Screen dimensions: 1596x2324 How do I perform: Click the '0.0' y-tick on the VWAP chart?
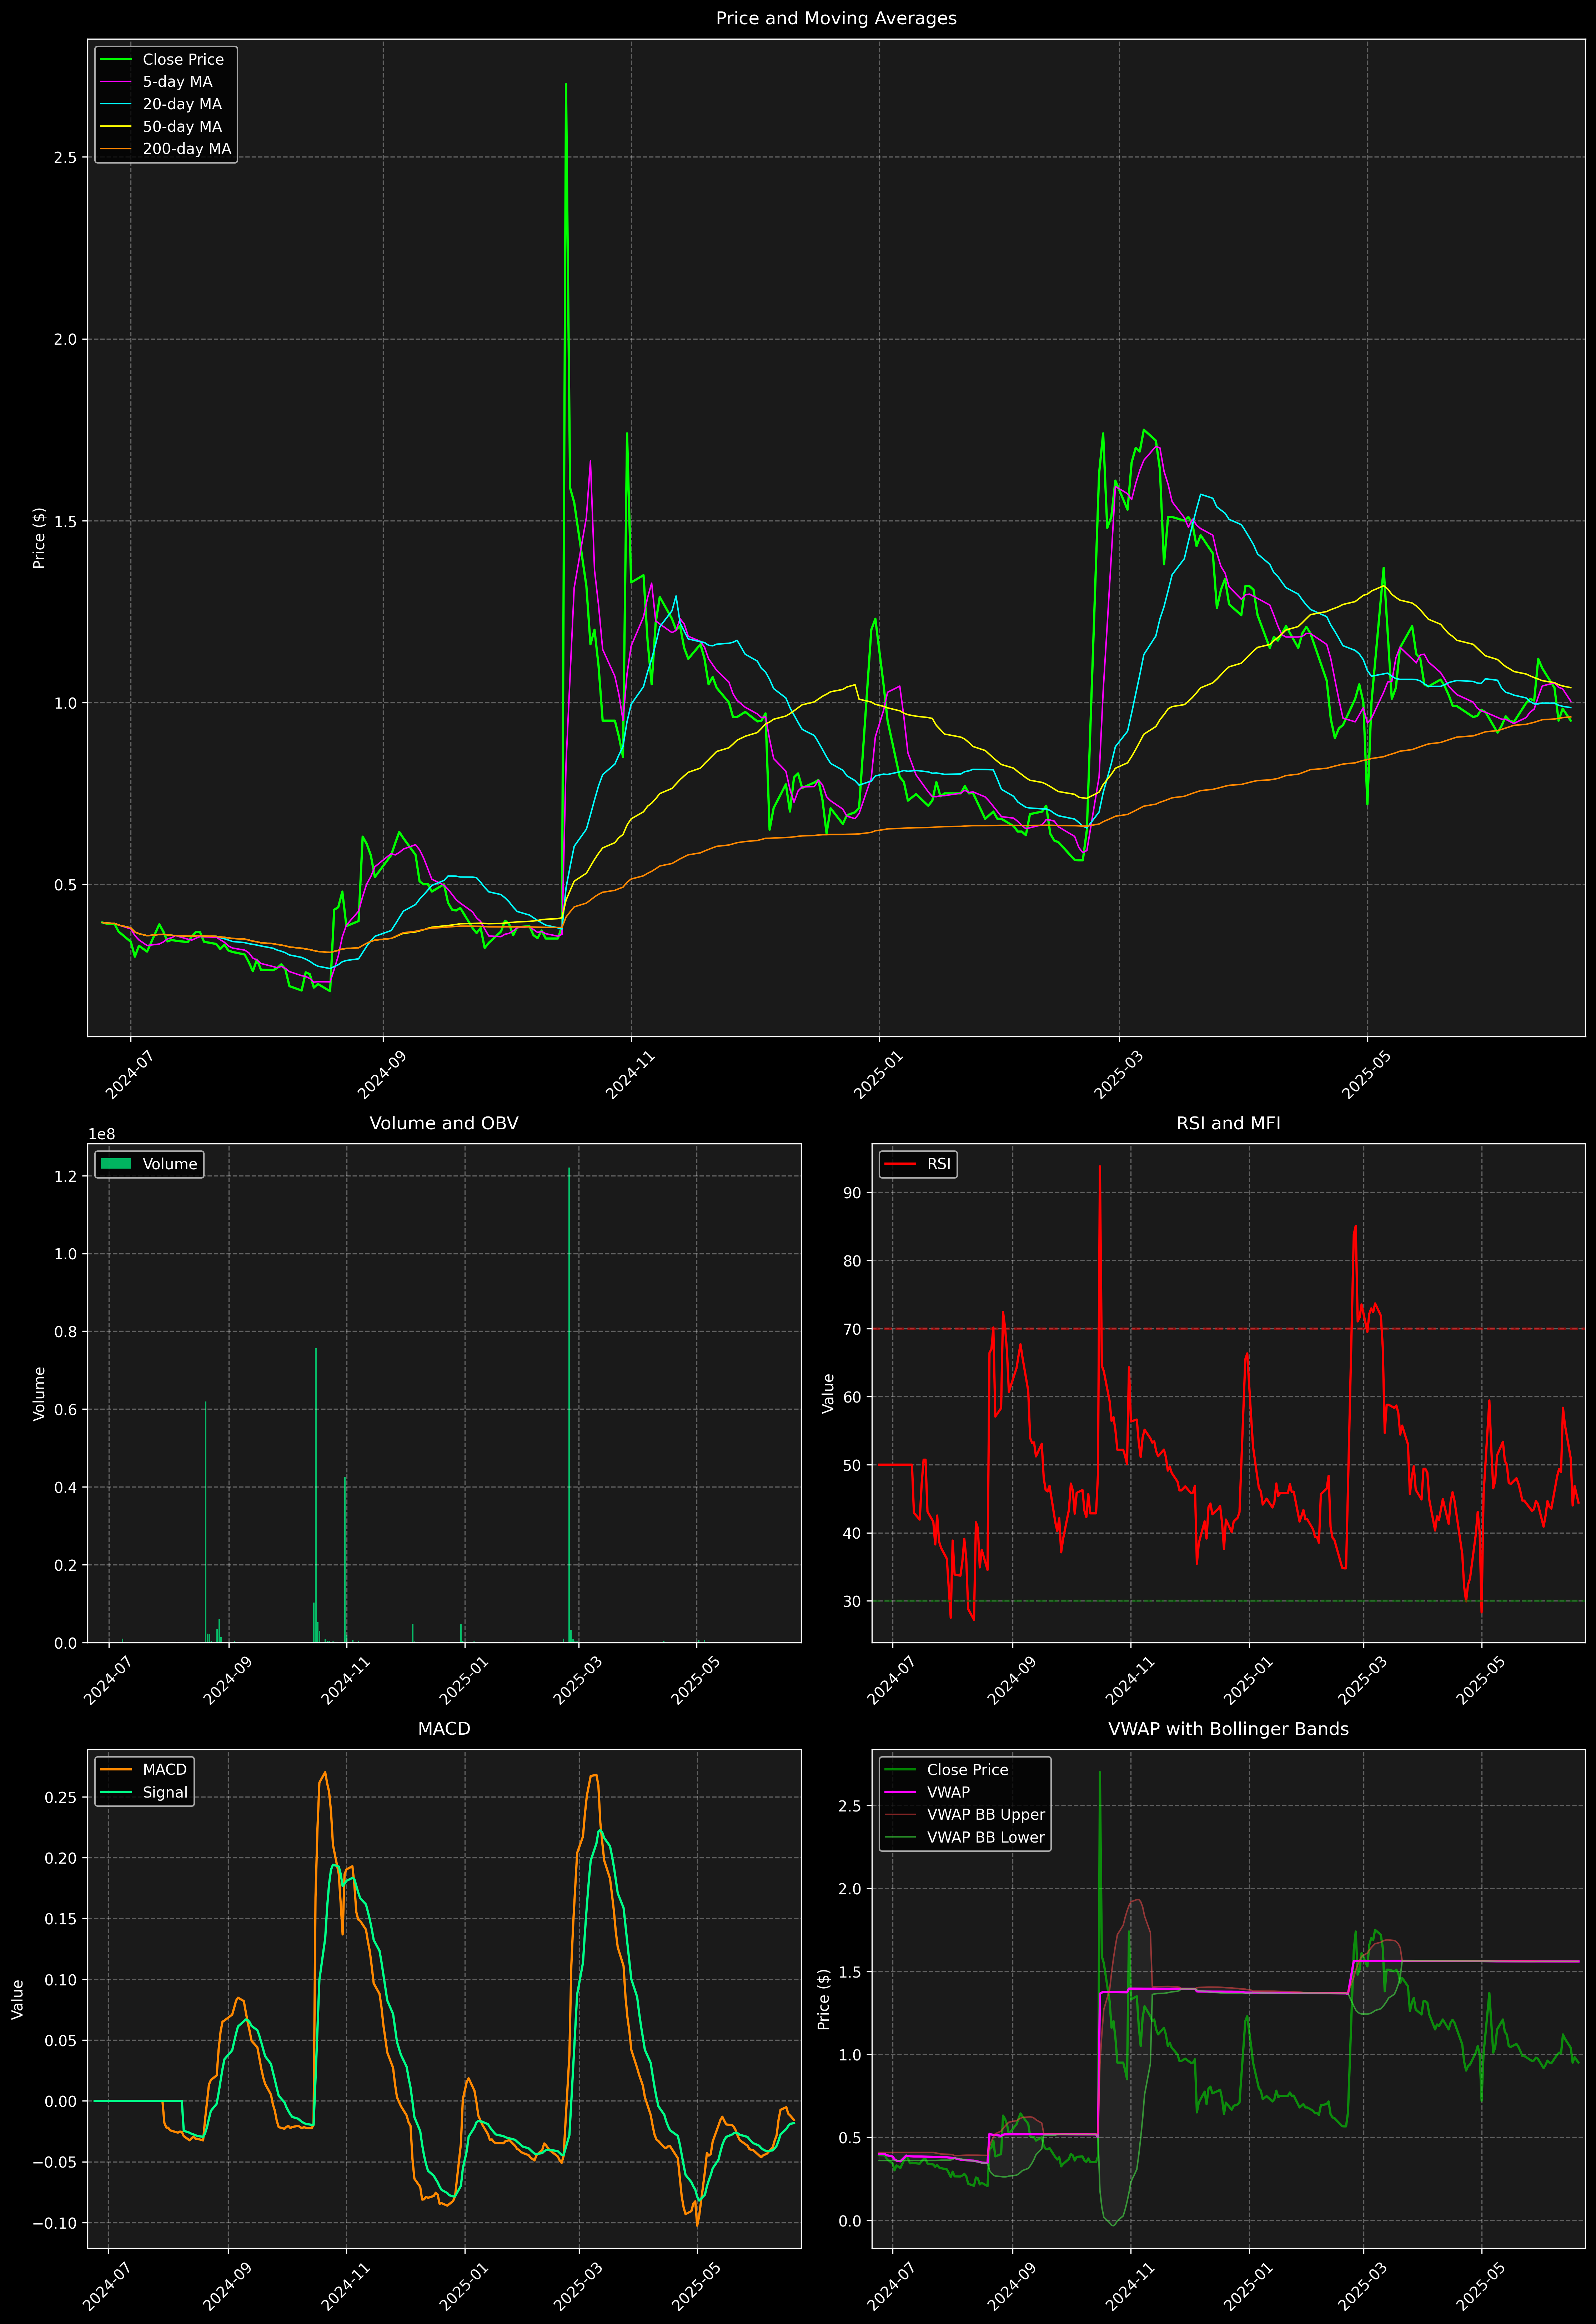(x=850, y=2221)
